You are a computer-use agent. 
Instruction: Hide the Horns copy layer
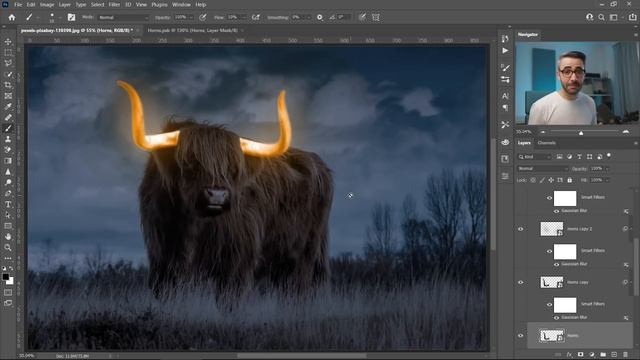[x=520, y=282]
